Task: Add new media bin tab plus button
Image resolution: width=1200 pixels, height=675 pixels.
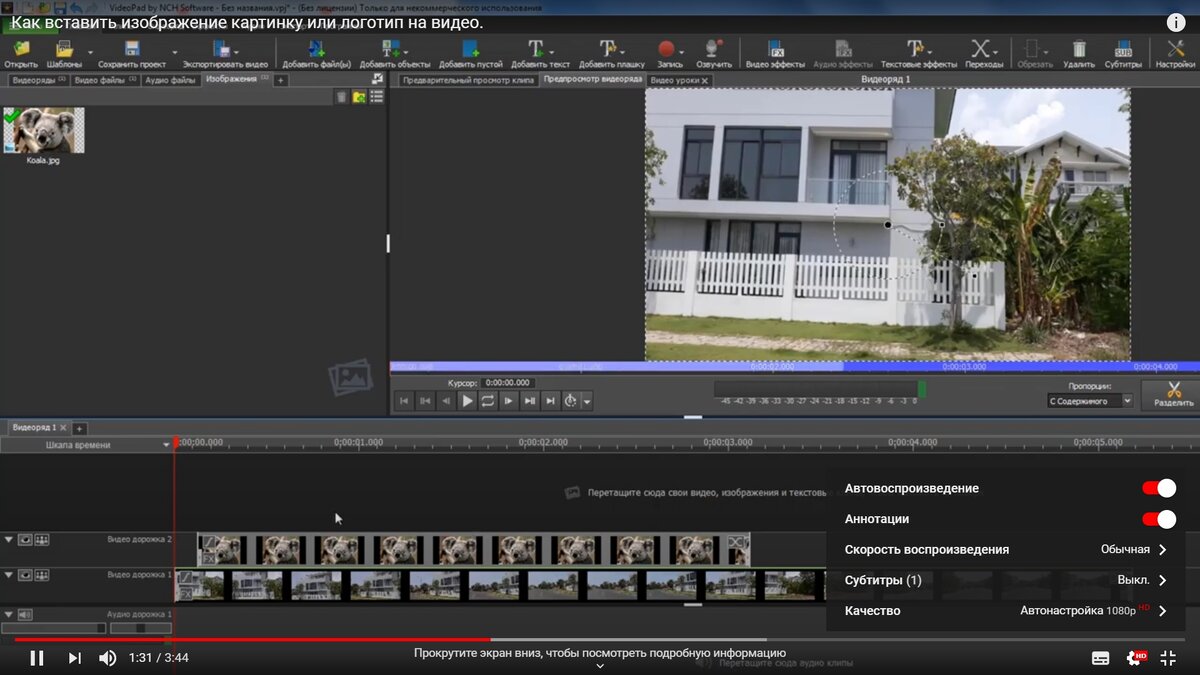Action: click(280, 79)
